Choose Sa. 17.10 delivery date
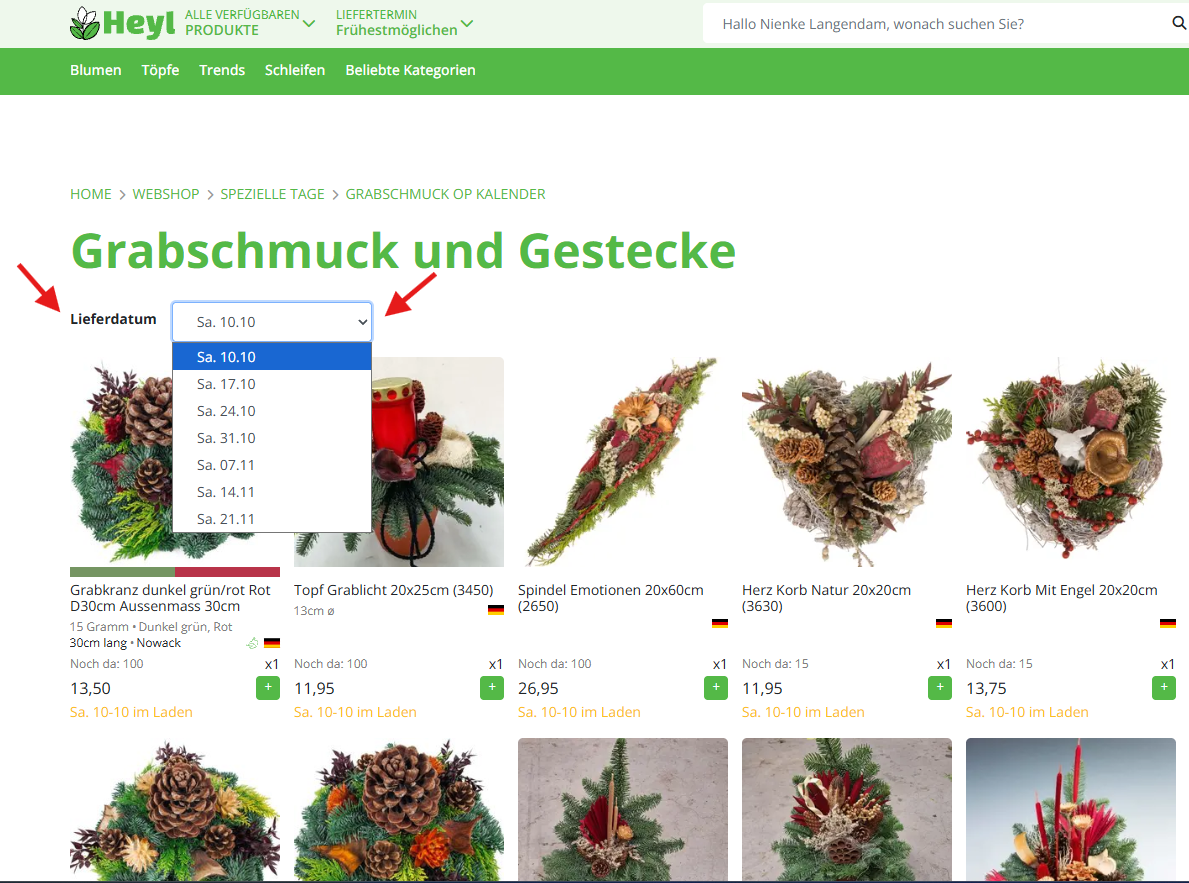Viewport: 1189px width, 883px height. 272,384
